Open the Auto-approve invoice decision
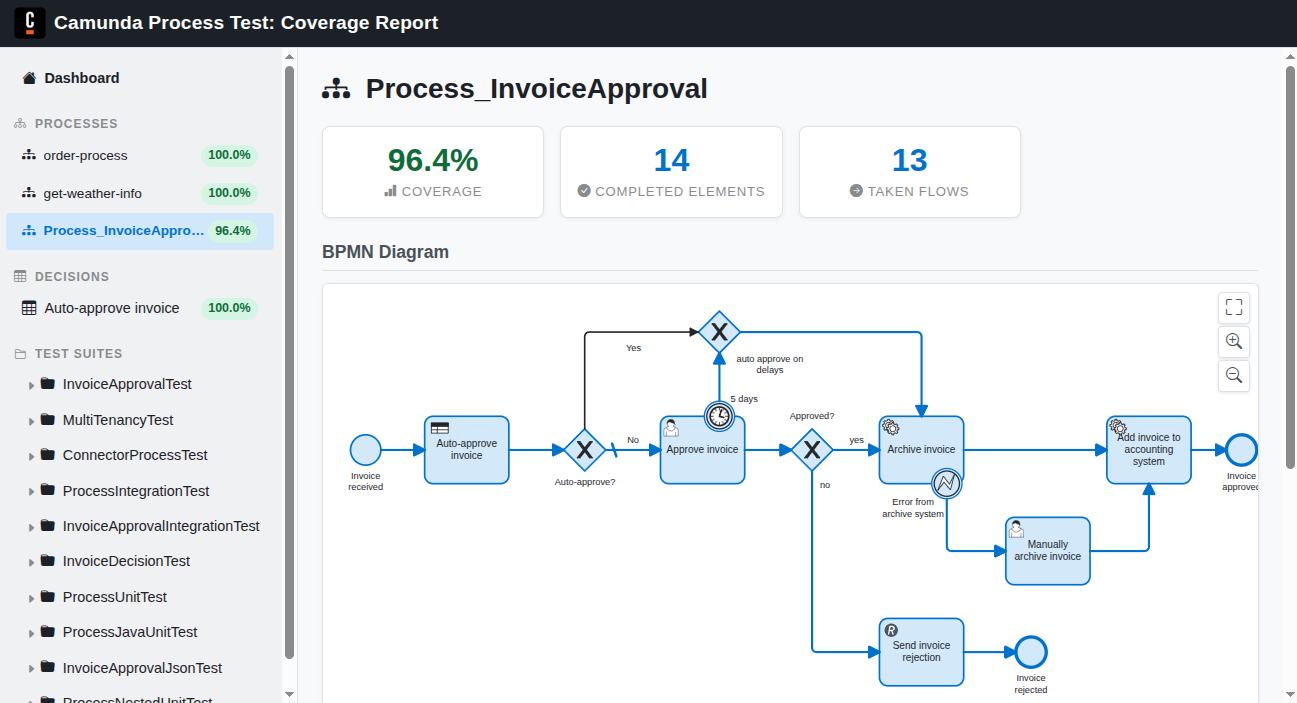The height and width of the screenshot is (703, 1297). pos(140,308)
